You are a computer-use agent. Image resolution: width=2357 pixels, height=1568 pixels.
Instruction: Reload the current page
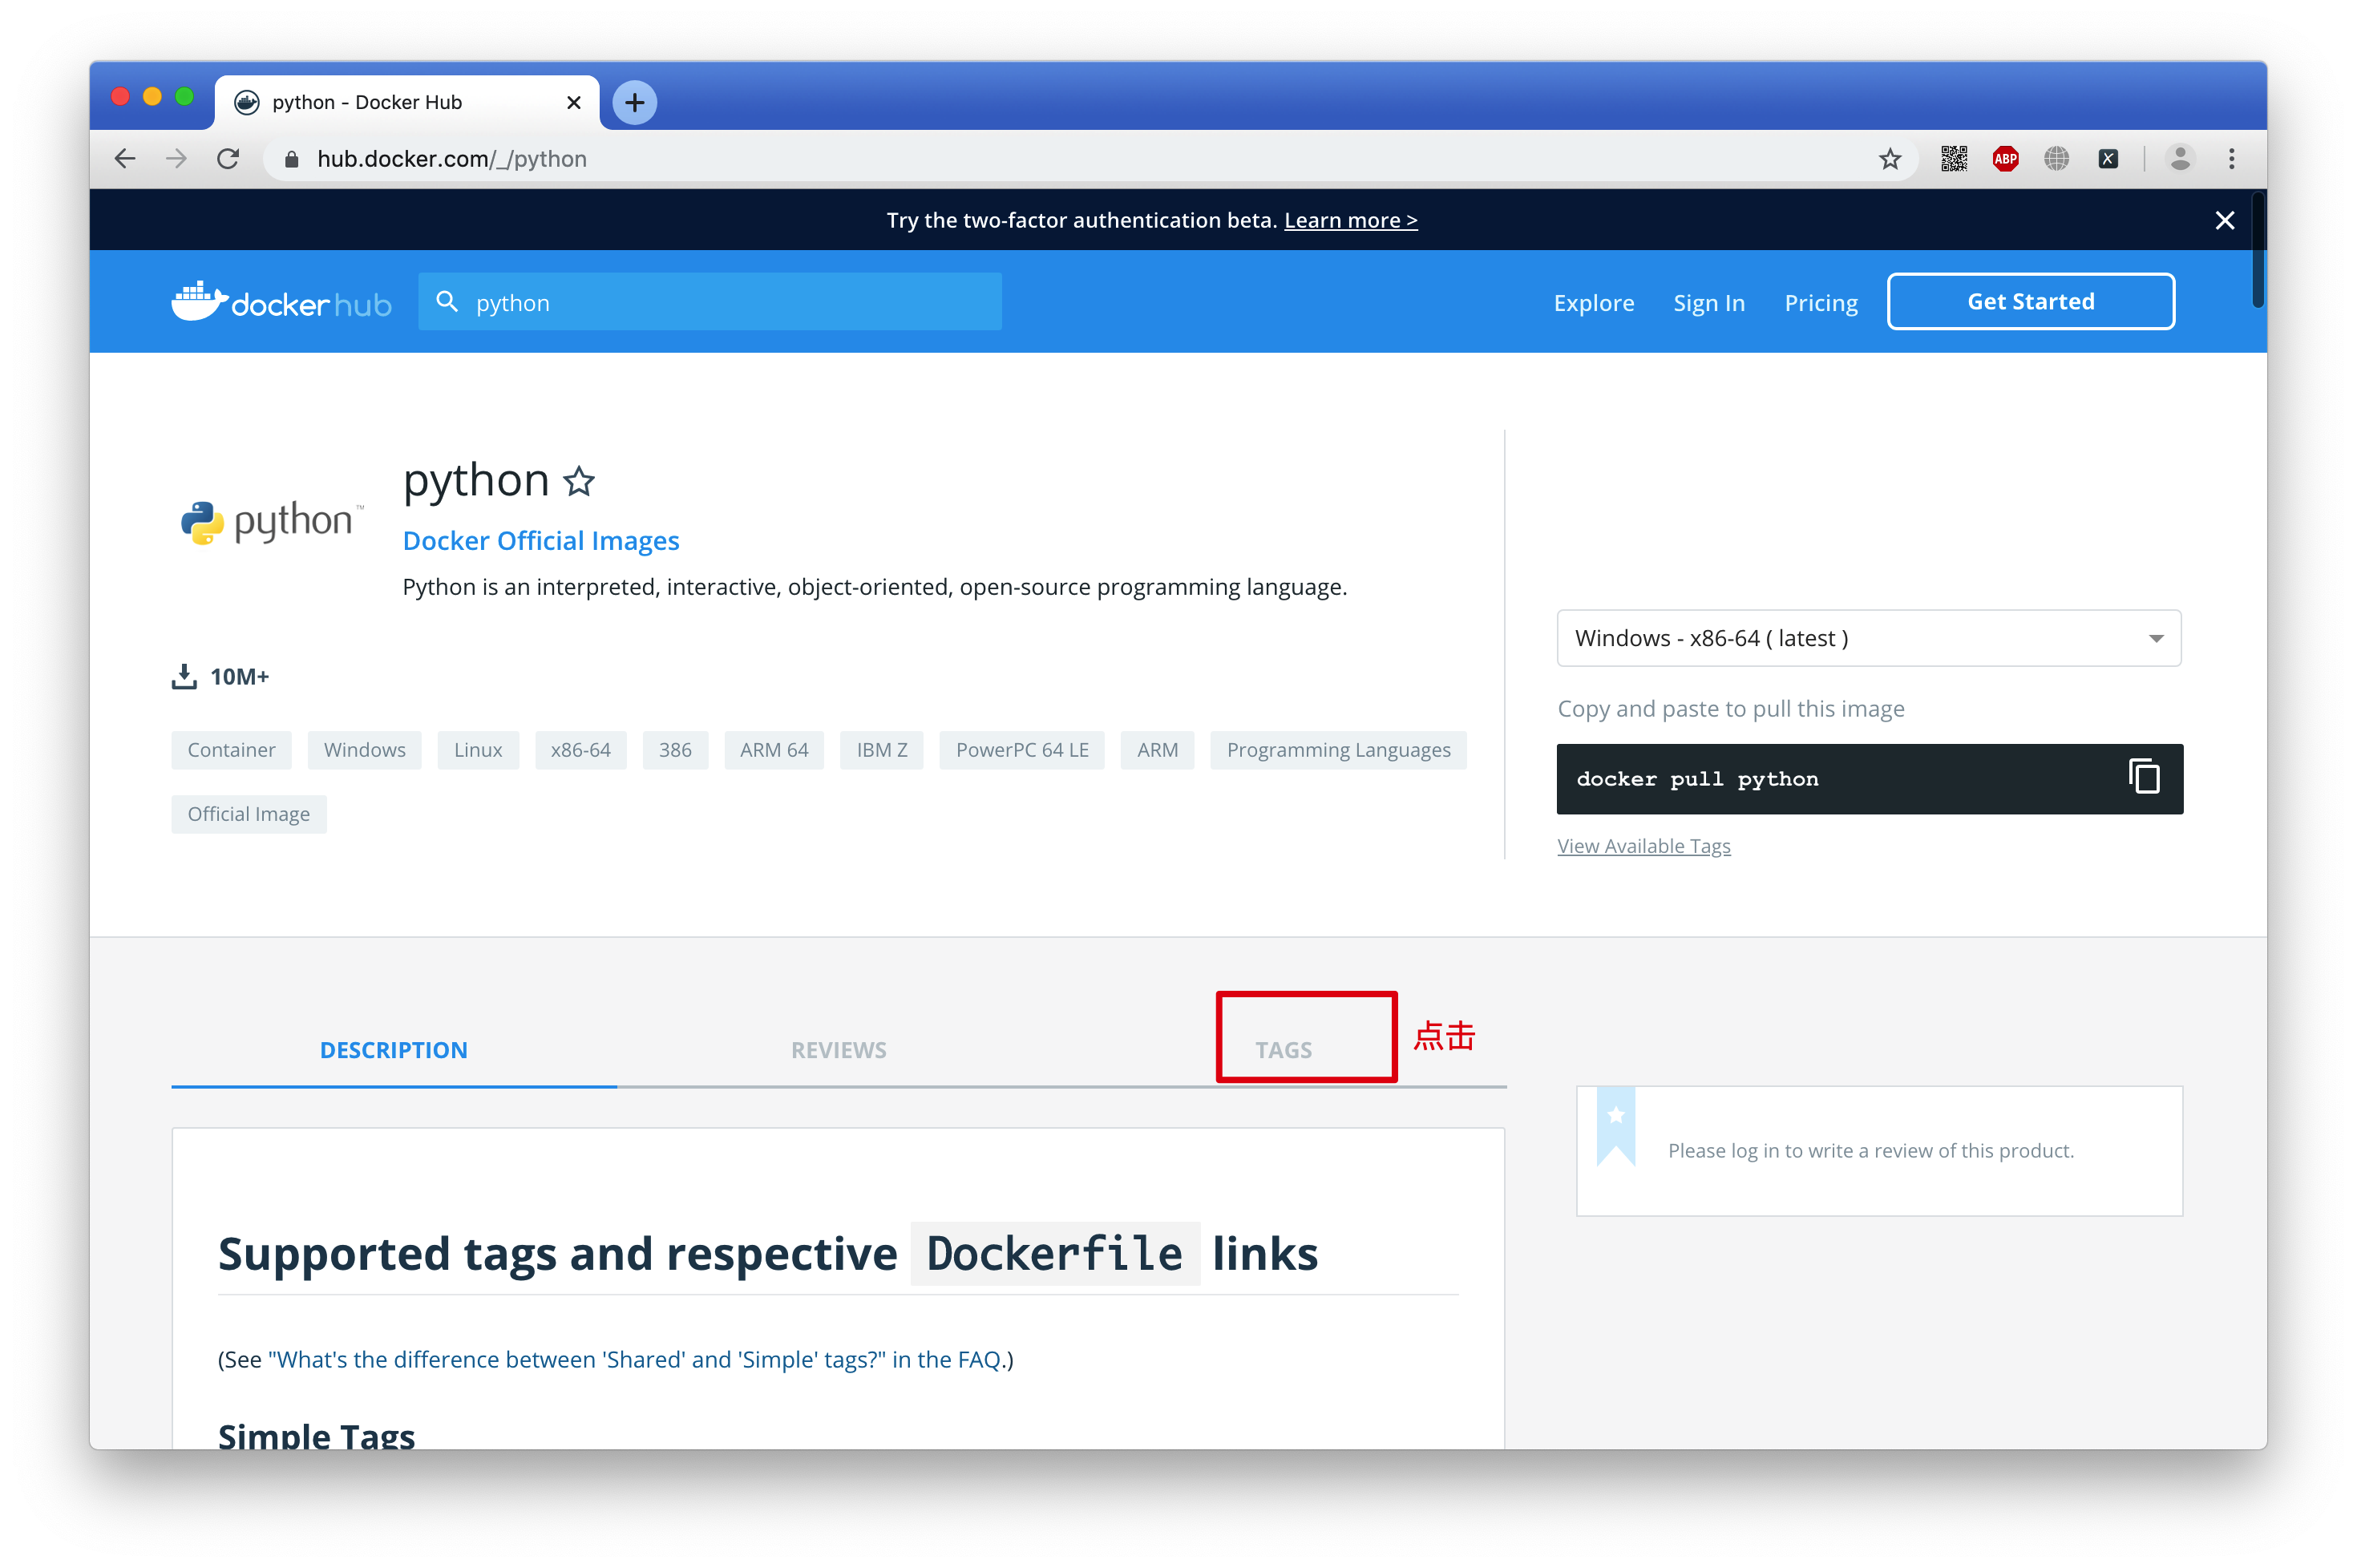point(228,159)
